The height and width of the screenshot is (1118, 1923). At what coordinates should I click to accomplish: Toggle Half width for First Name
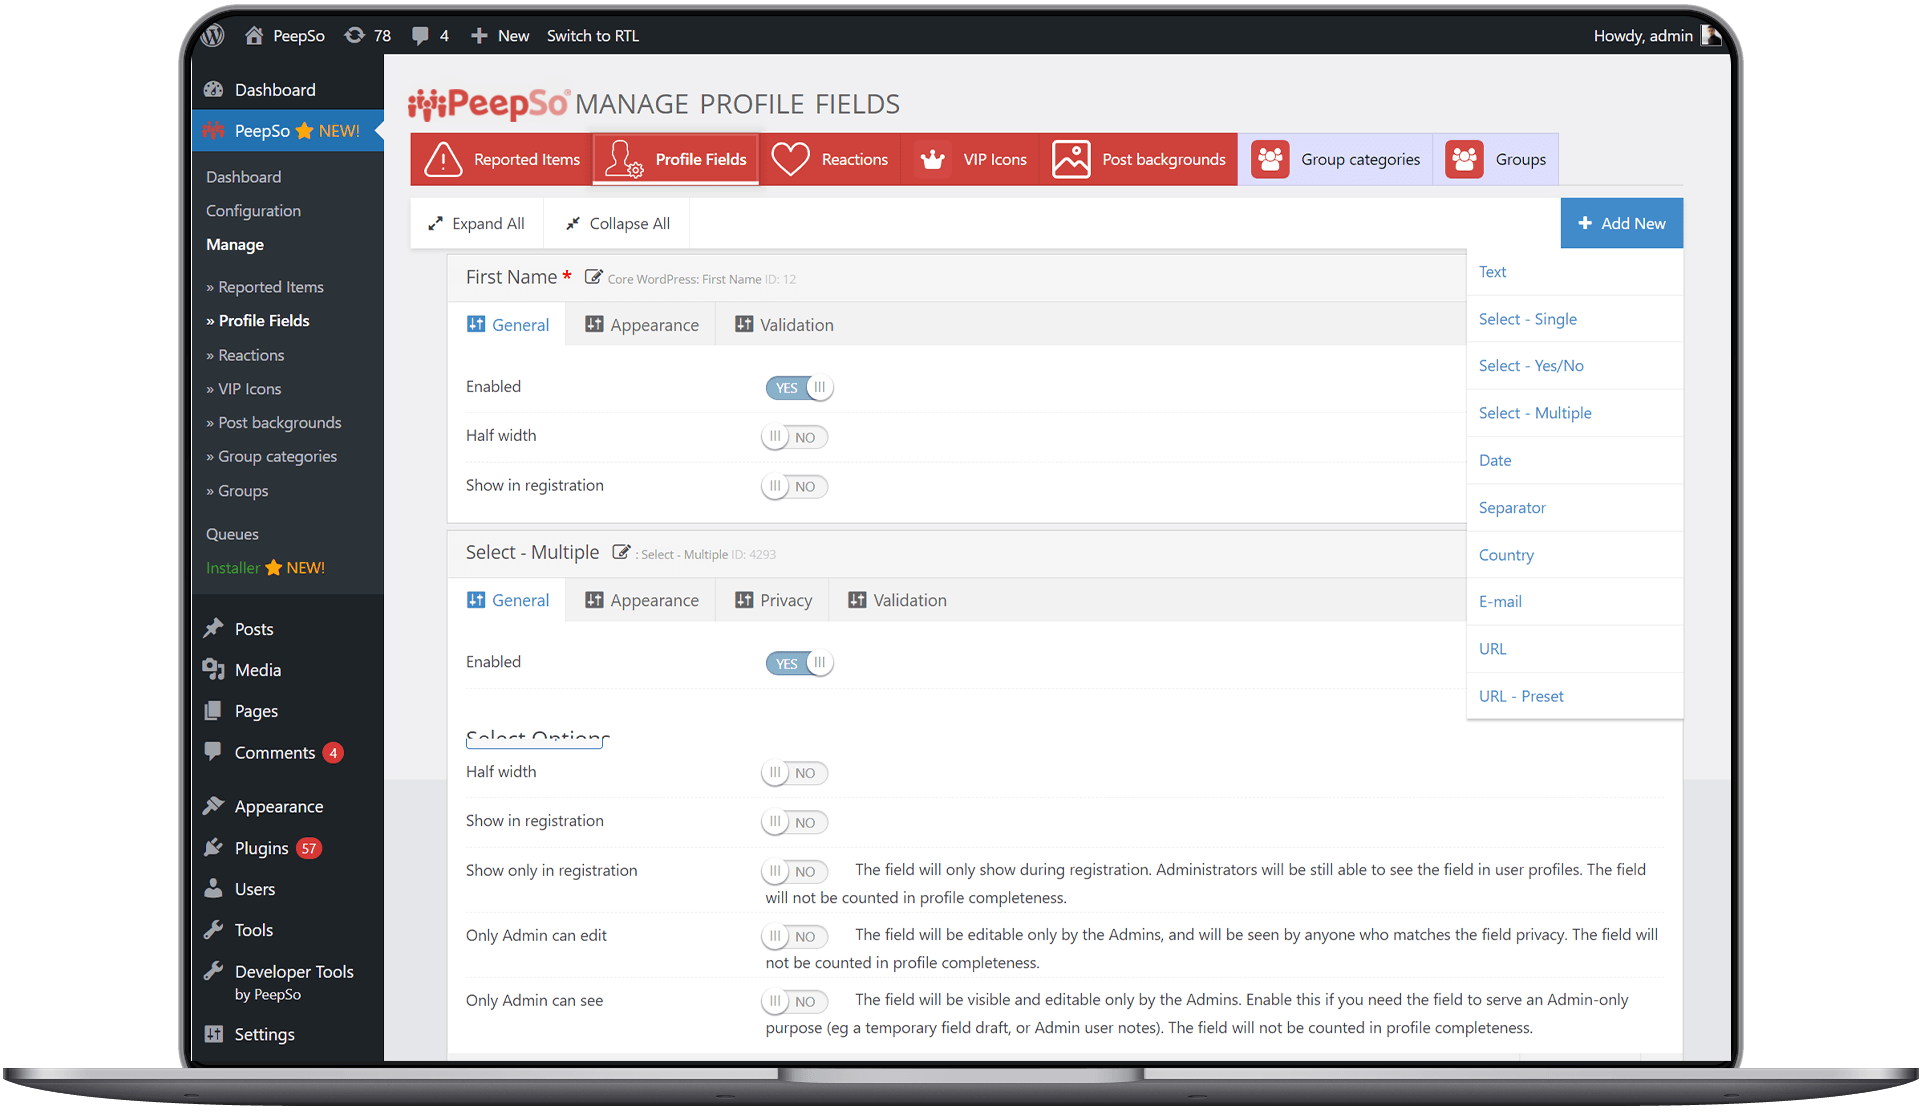(795, 437)
